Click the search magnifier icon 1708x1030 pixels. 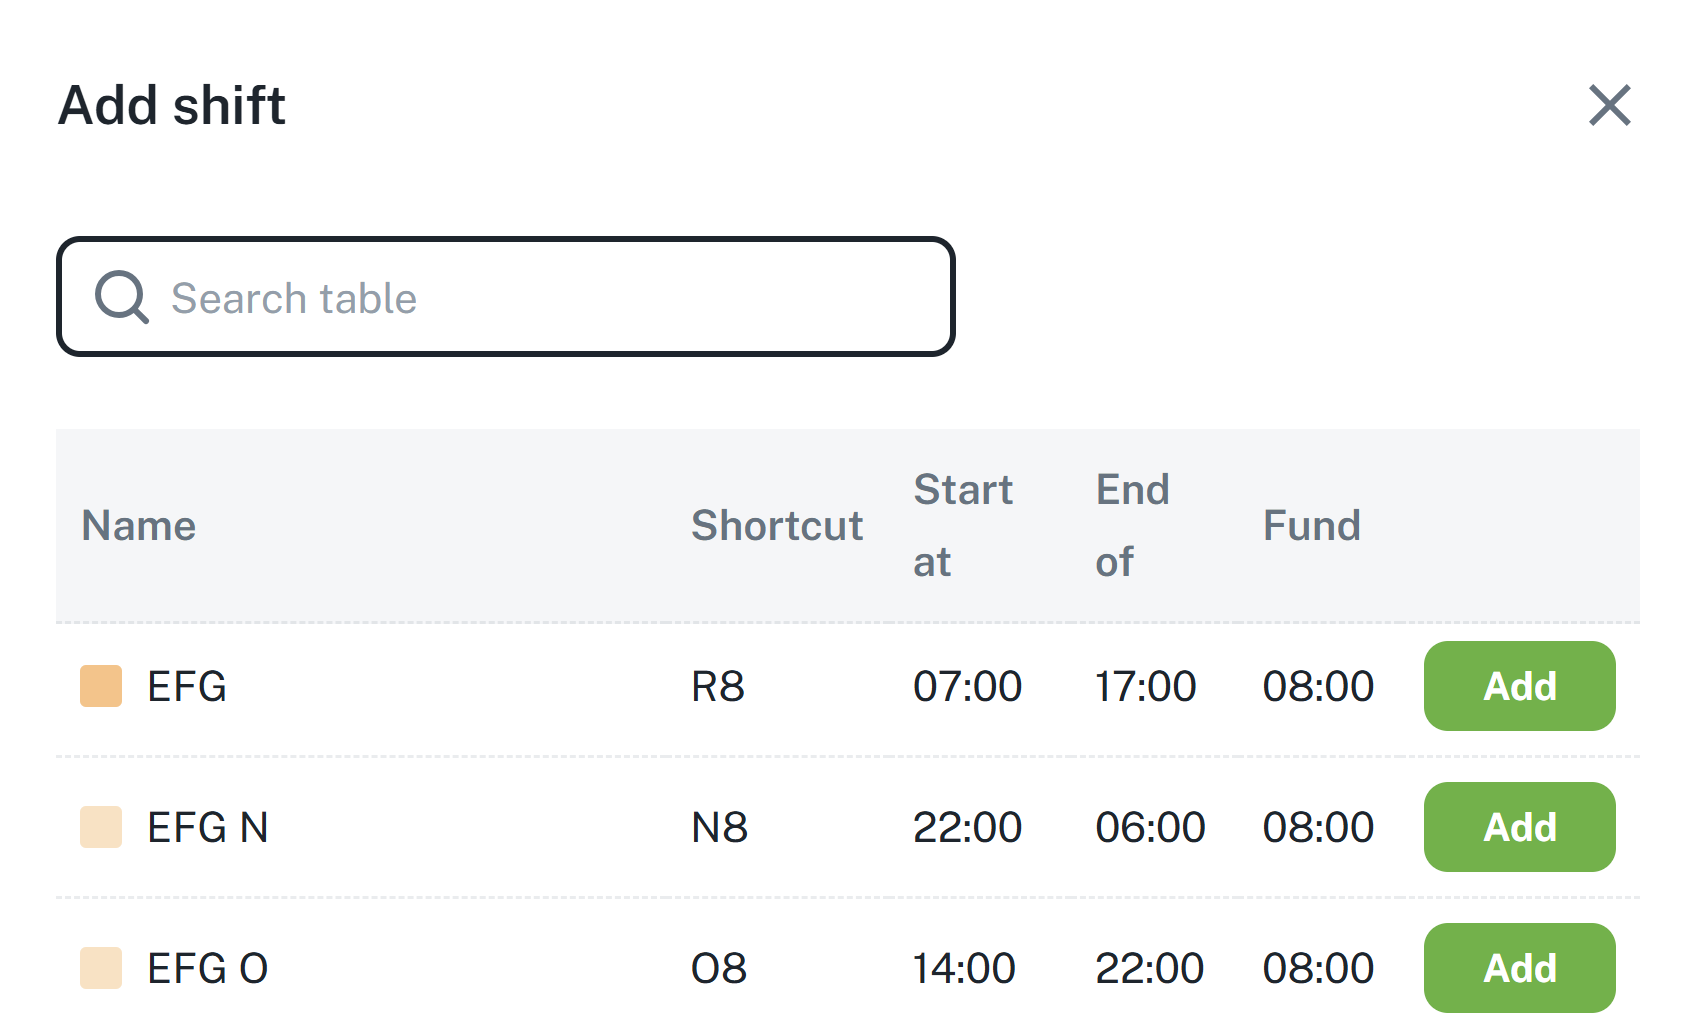(x=121, y=297)
